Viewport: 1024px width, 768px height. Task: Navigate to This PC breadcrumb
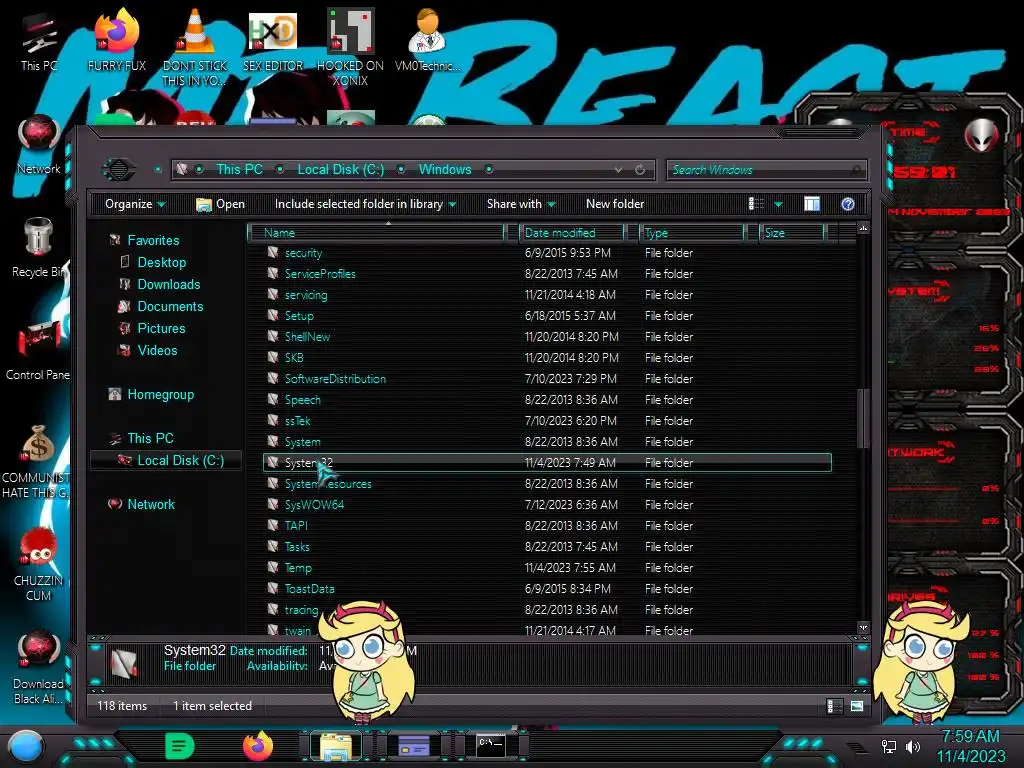[x=239, y=170]
